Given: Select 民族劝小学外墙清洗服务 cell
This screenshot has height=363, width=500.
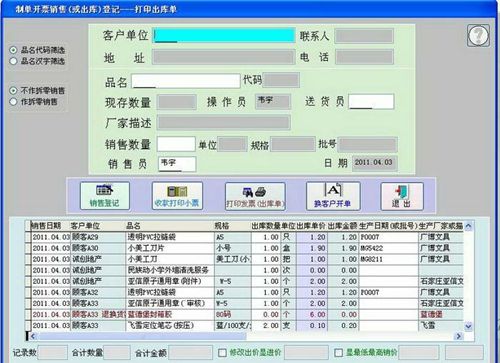Looking at the screenshot, I should [x=170, y=270].
